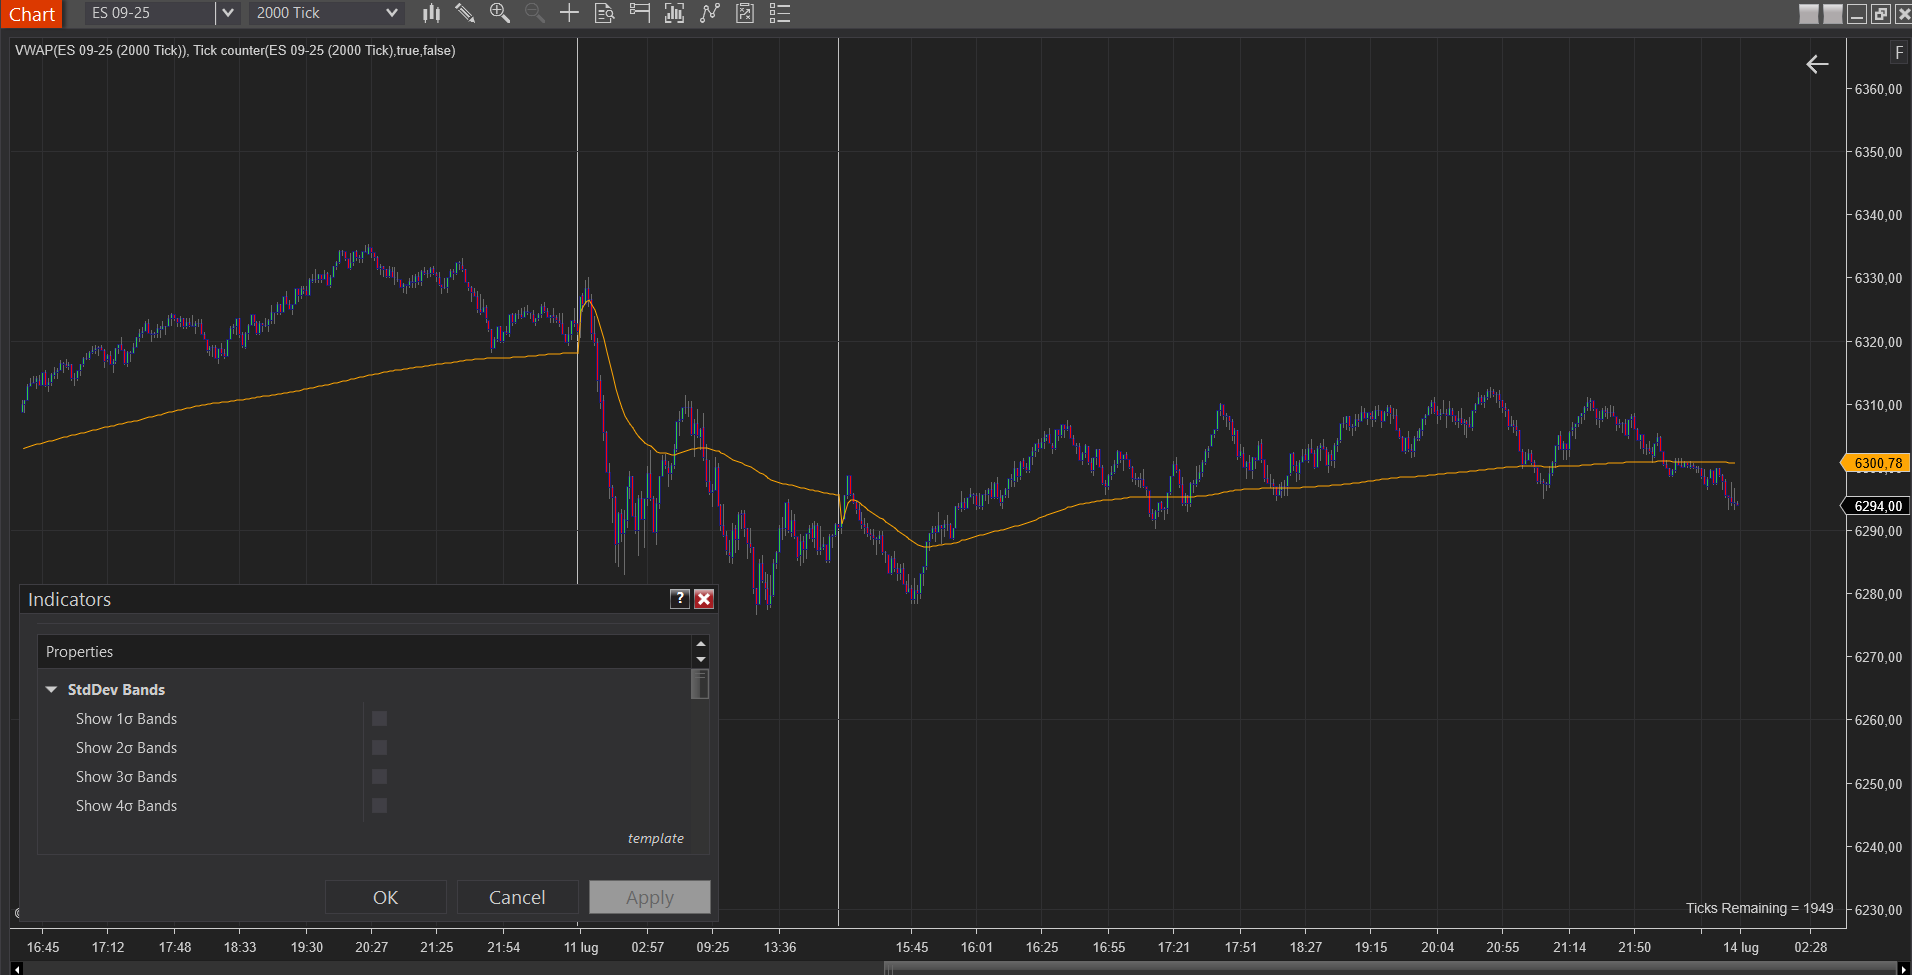This screenshot has height=975, width=1912.
Task: Click Cancel in Indicators dialog
Action: (517, 897)
